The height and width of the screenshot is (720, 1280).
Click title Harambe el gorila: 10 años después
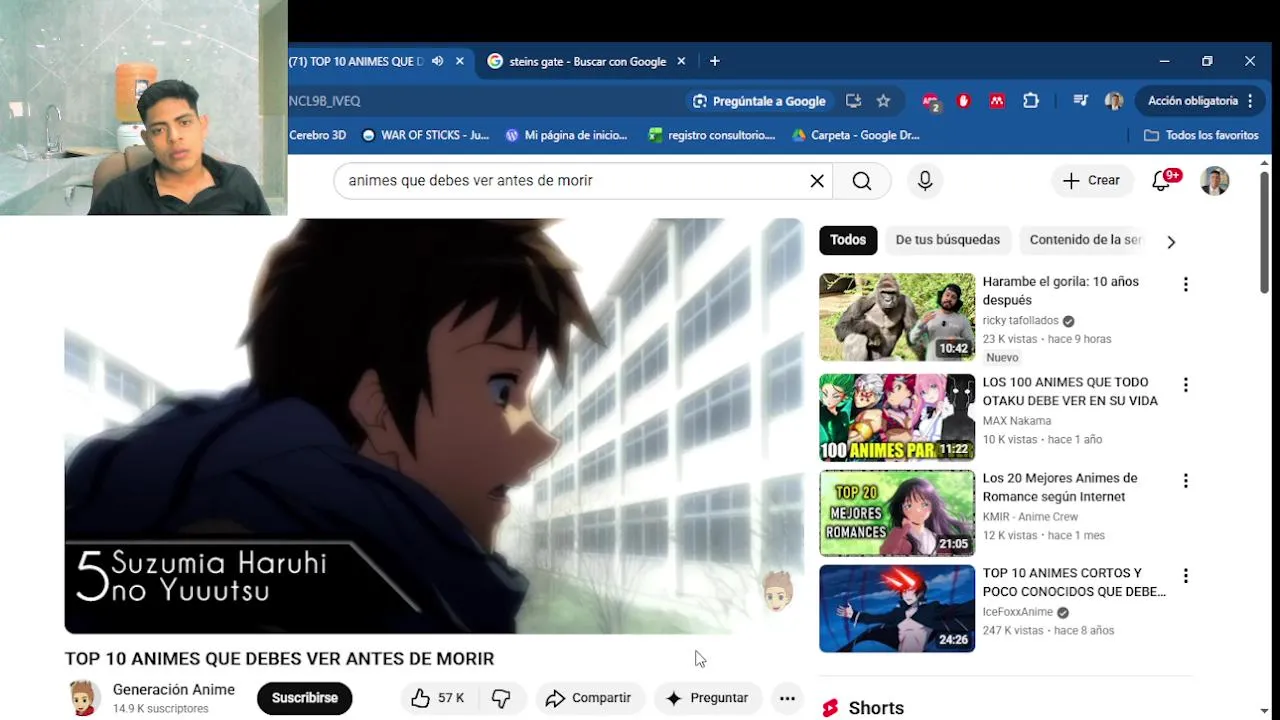pos(1060,291)
